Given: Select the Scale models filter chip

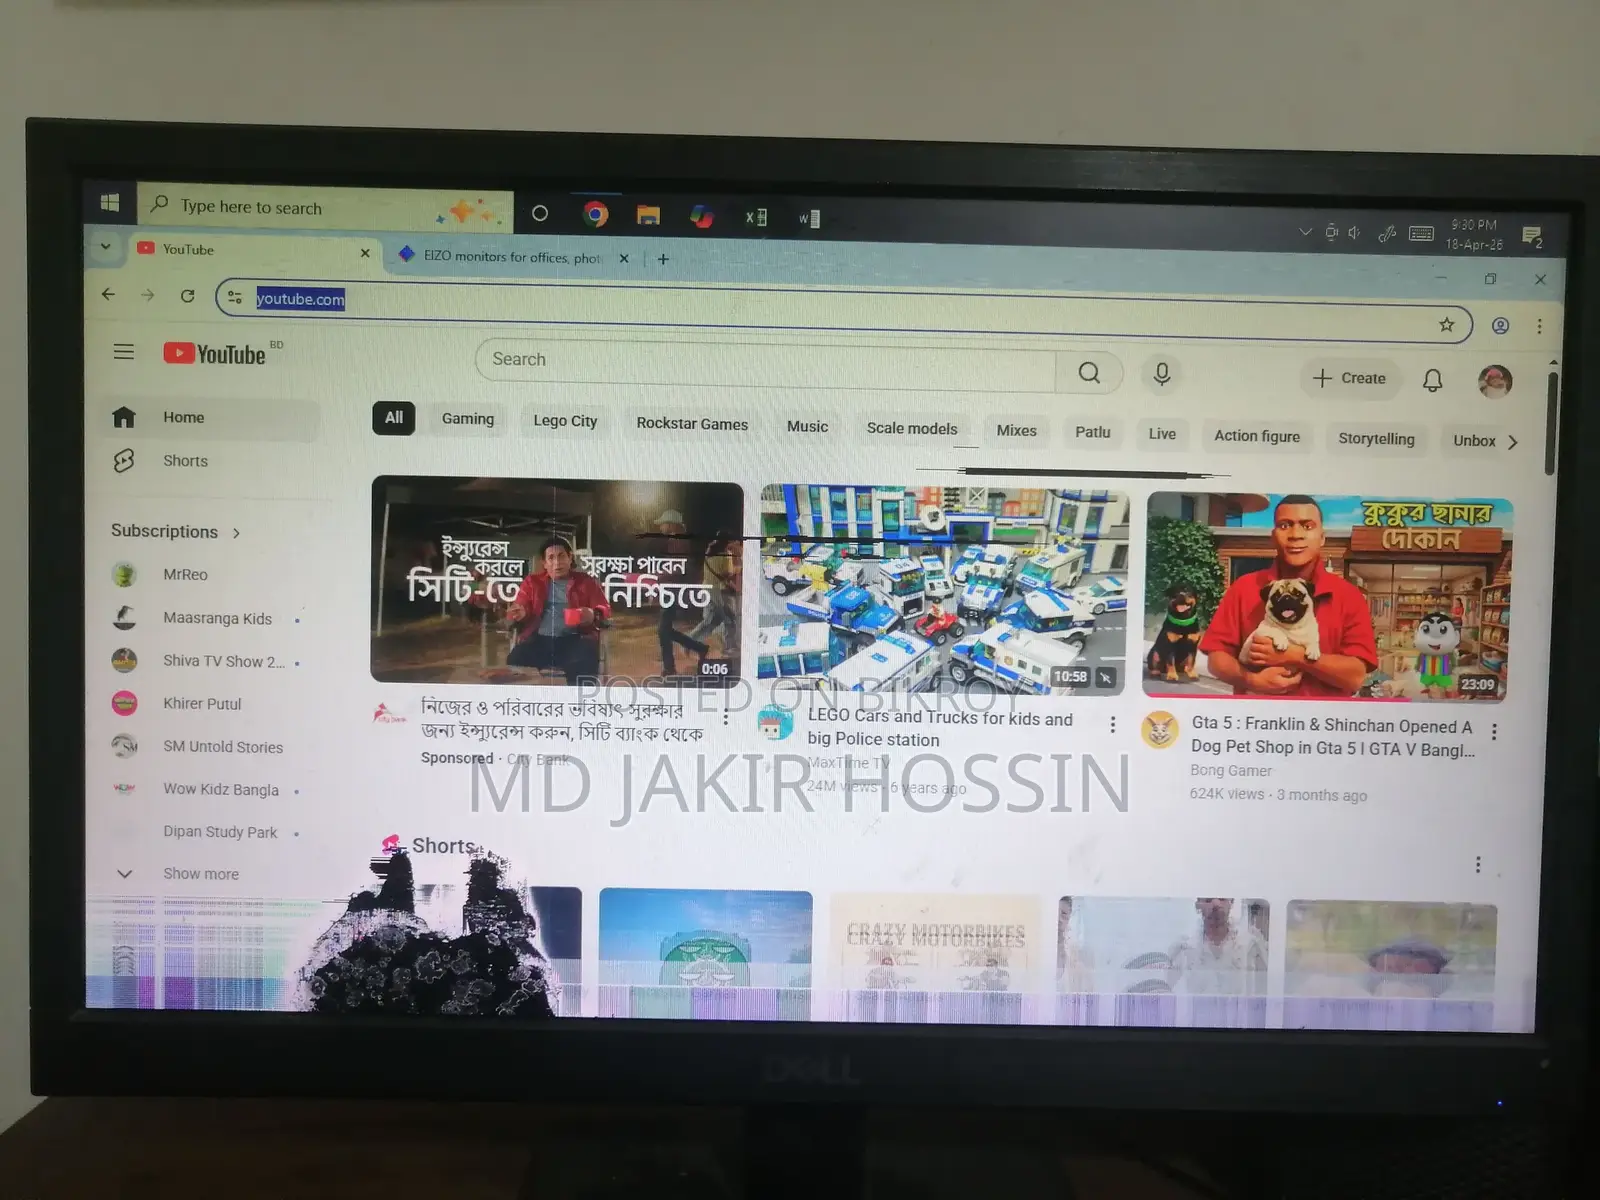Looking at the screenshot, I should (912, 429).
